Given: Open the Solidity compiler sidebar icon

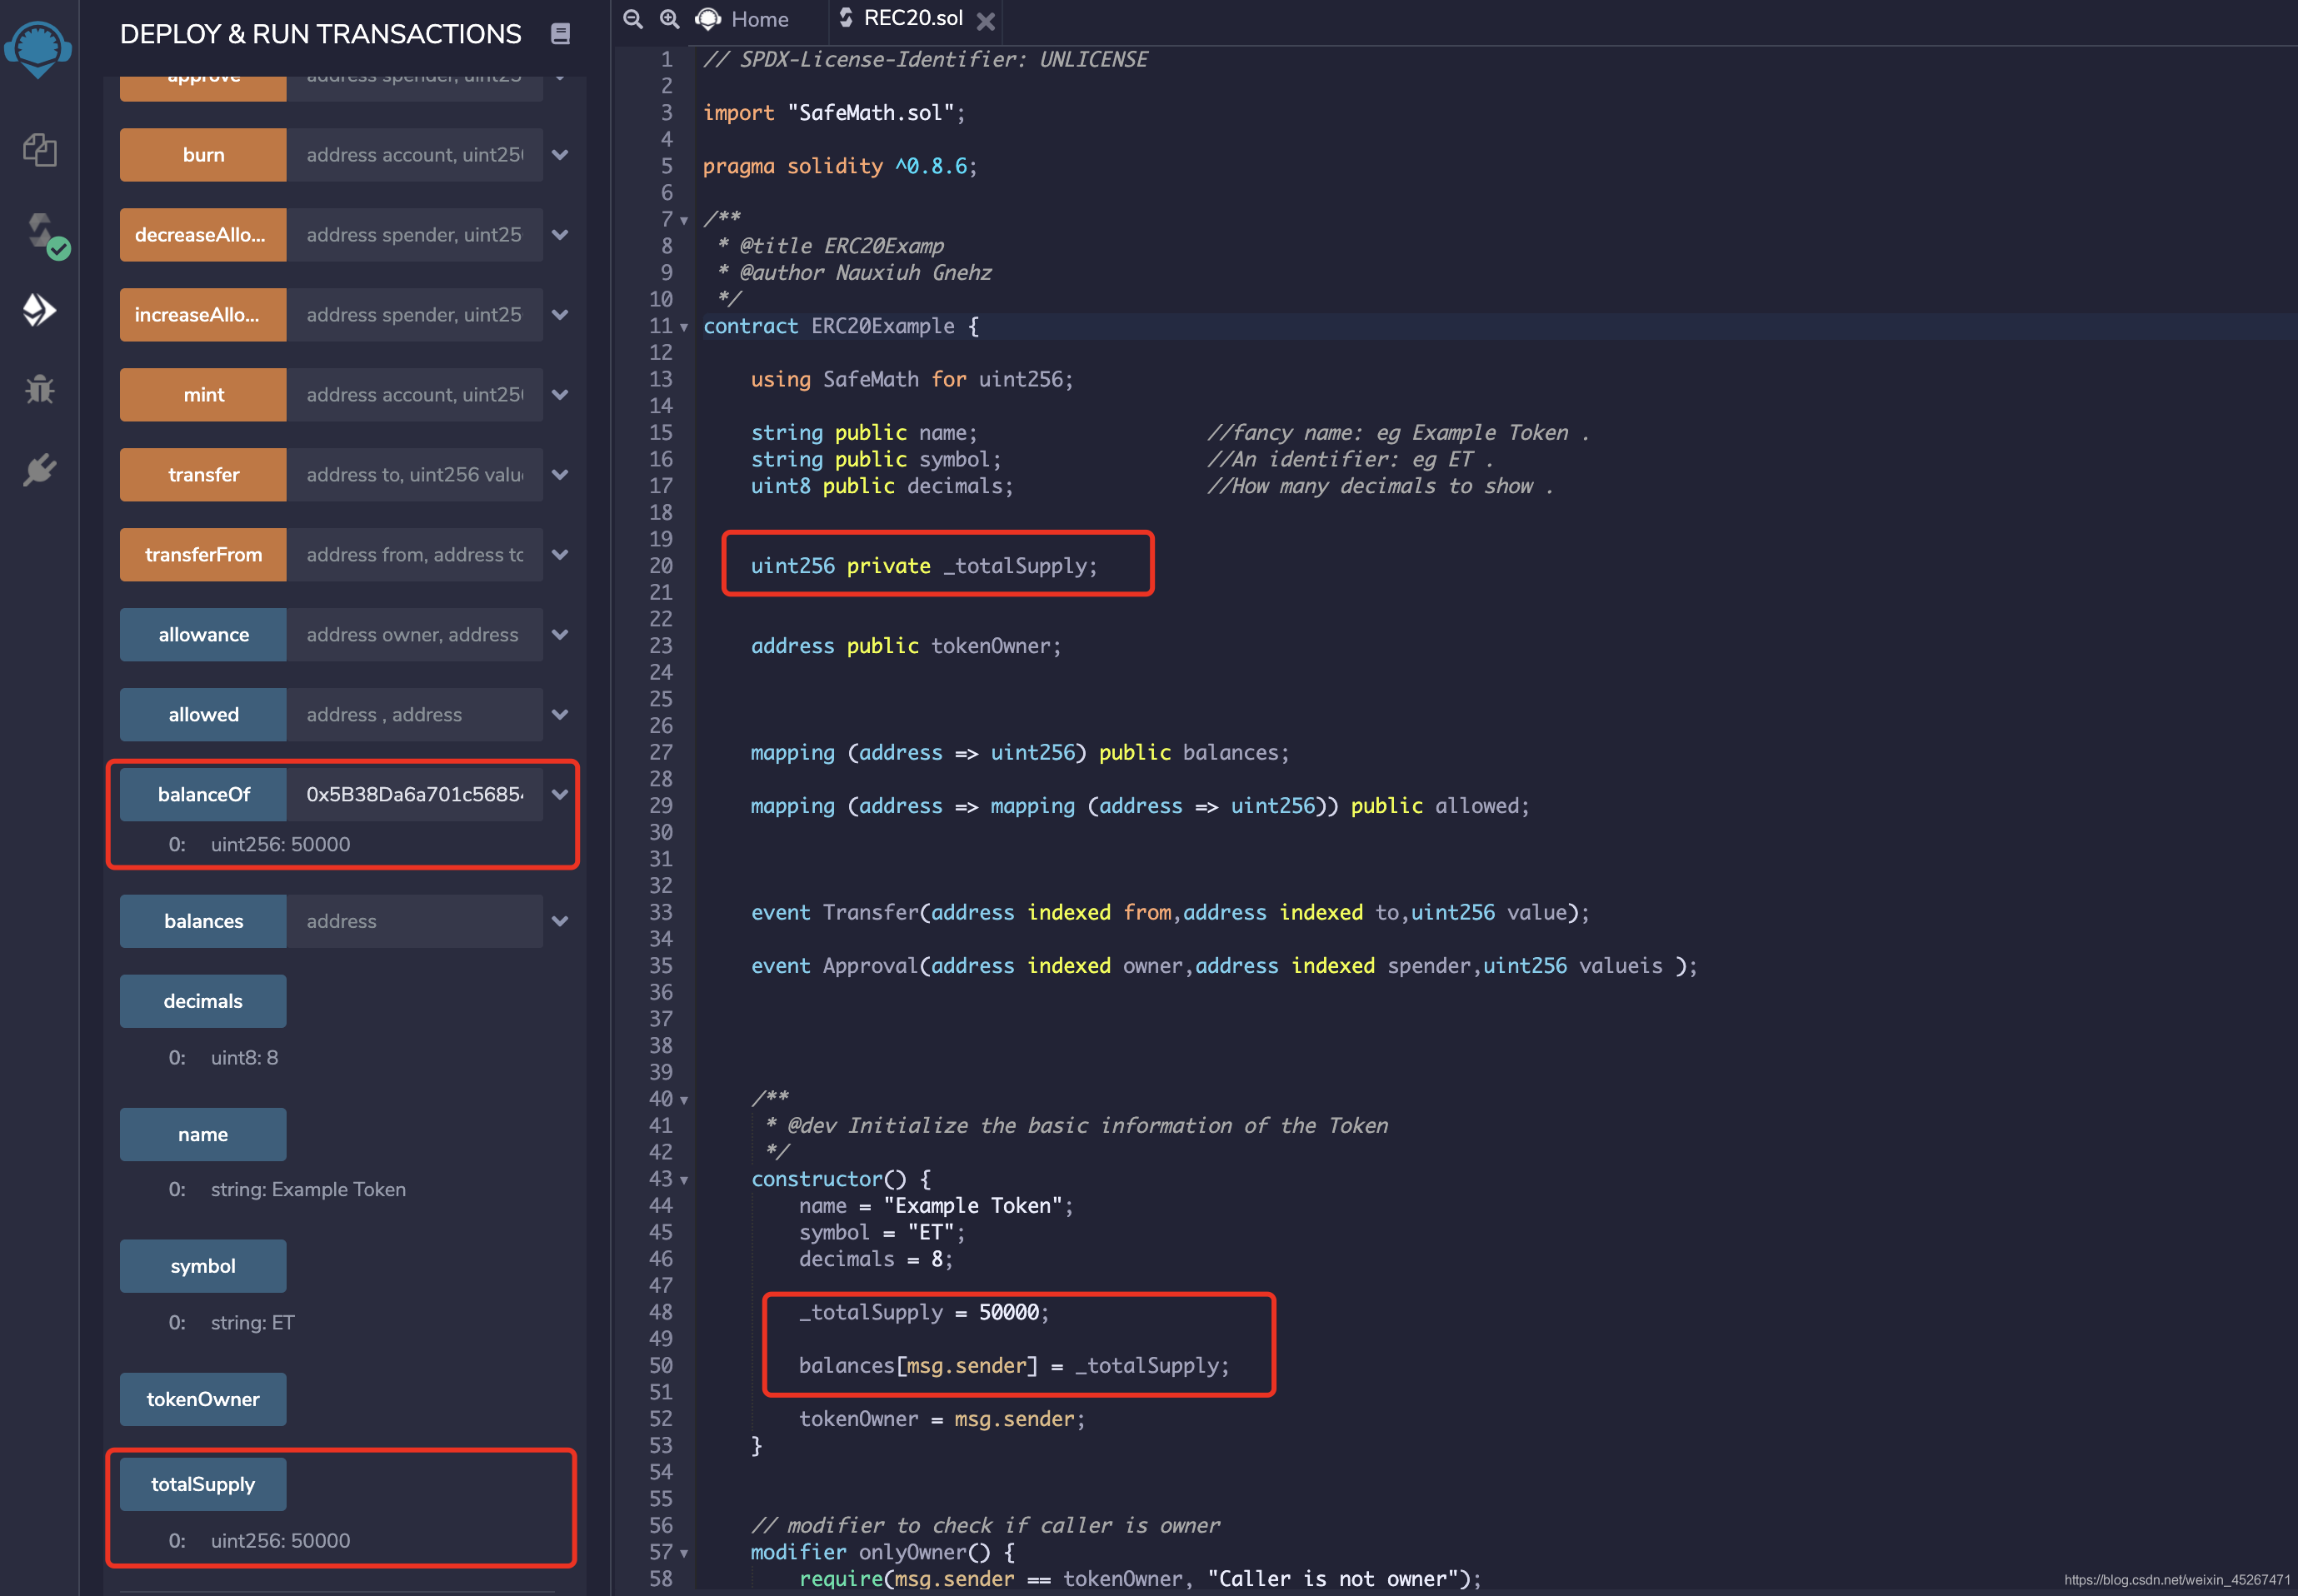Looking at the screenshot, I should [44, 235].
